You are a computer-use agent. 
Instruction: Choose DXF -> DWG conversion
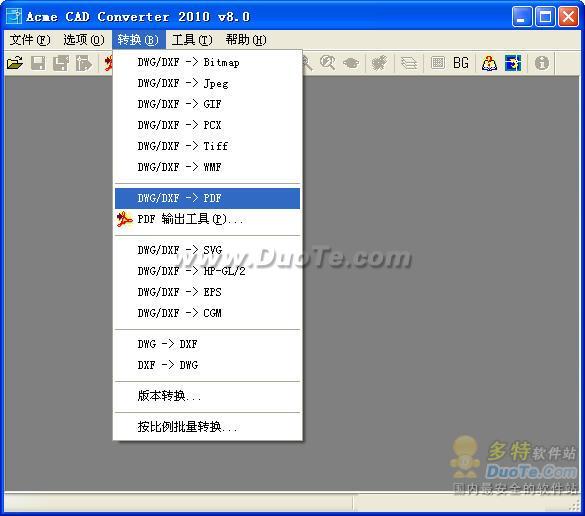pyautogui.click(x=207, y=365)
